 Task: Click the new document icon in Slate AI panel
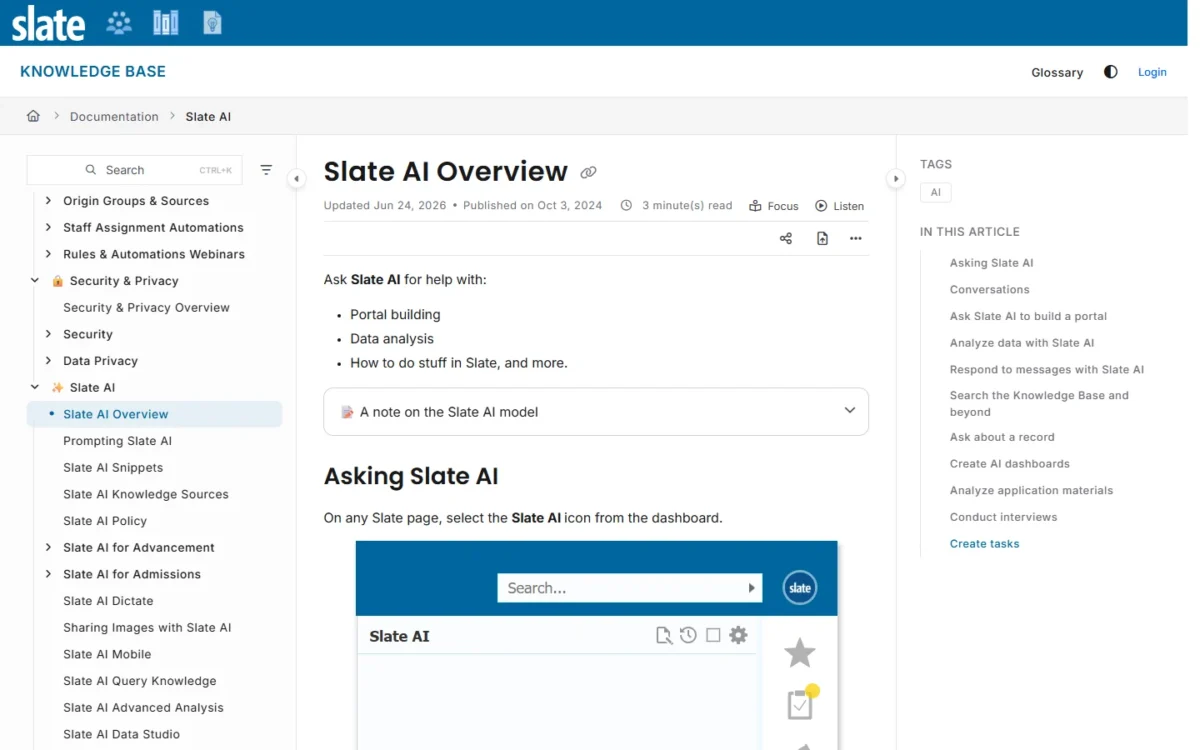click(663, 635)
